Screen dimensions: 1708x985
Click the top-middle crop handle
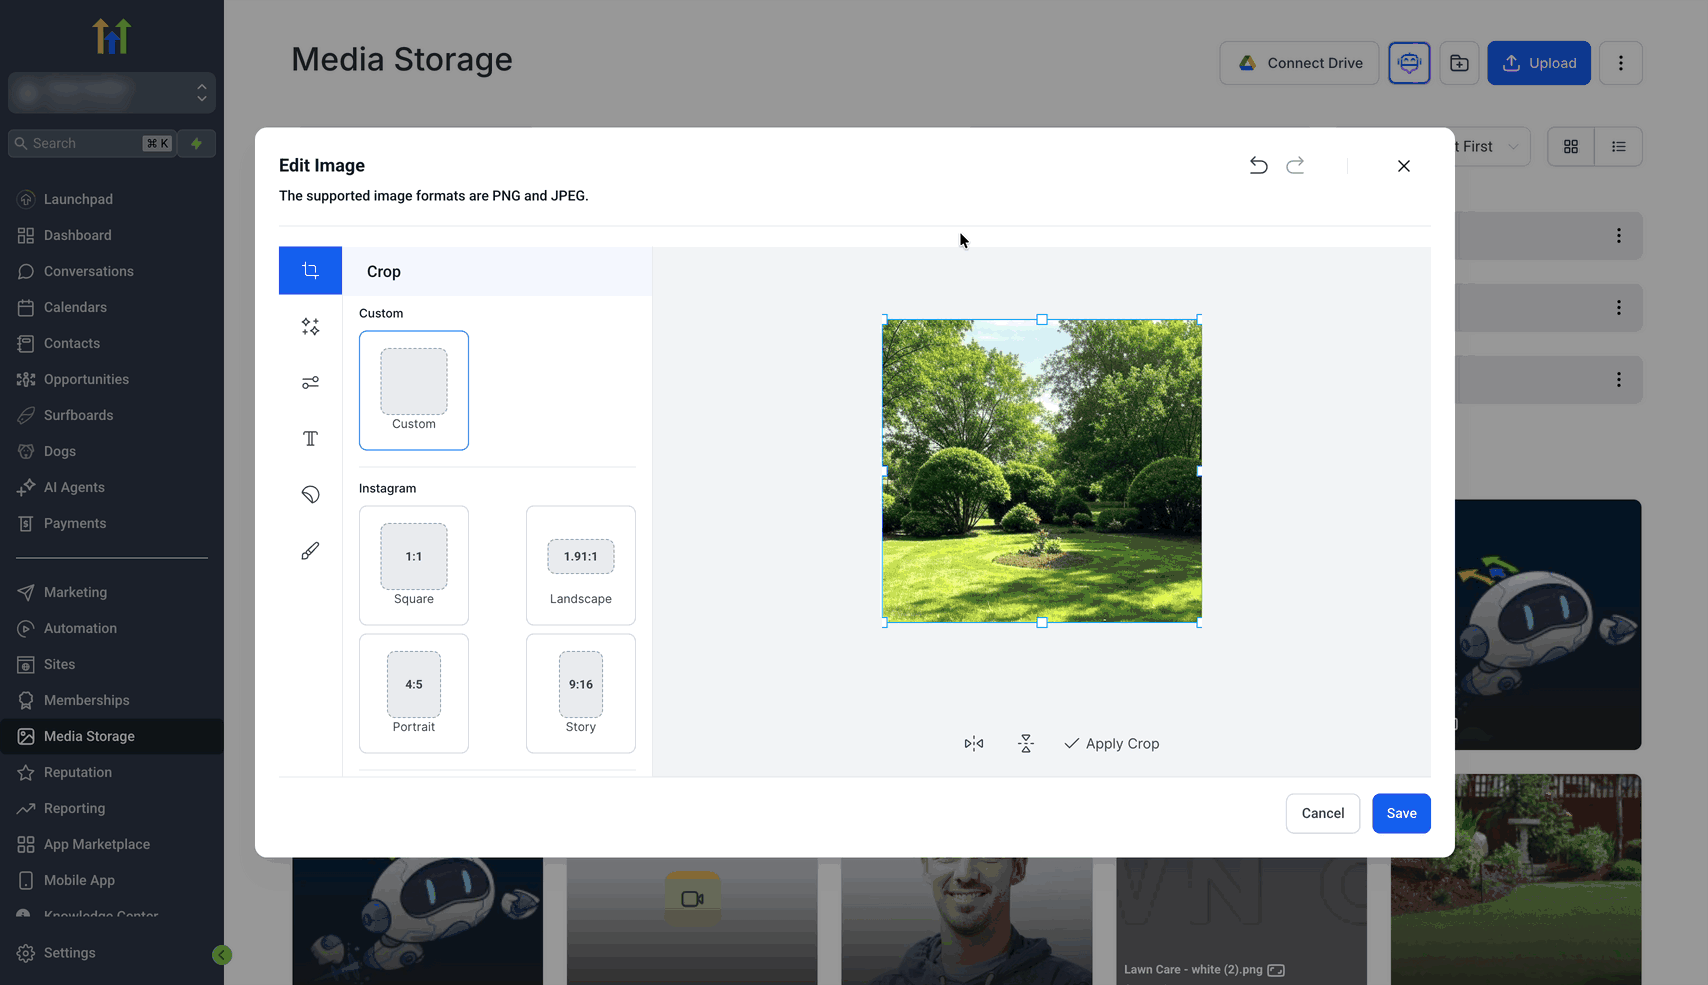(x=1042, y=320)
